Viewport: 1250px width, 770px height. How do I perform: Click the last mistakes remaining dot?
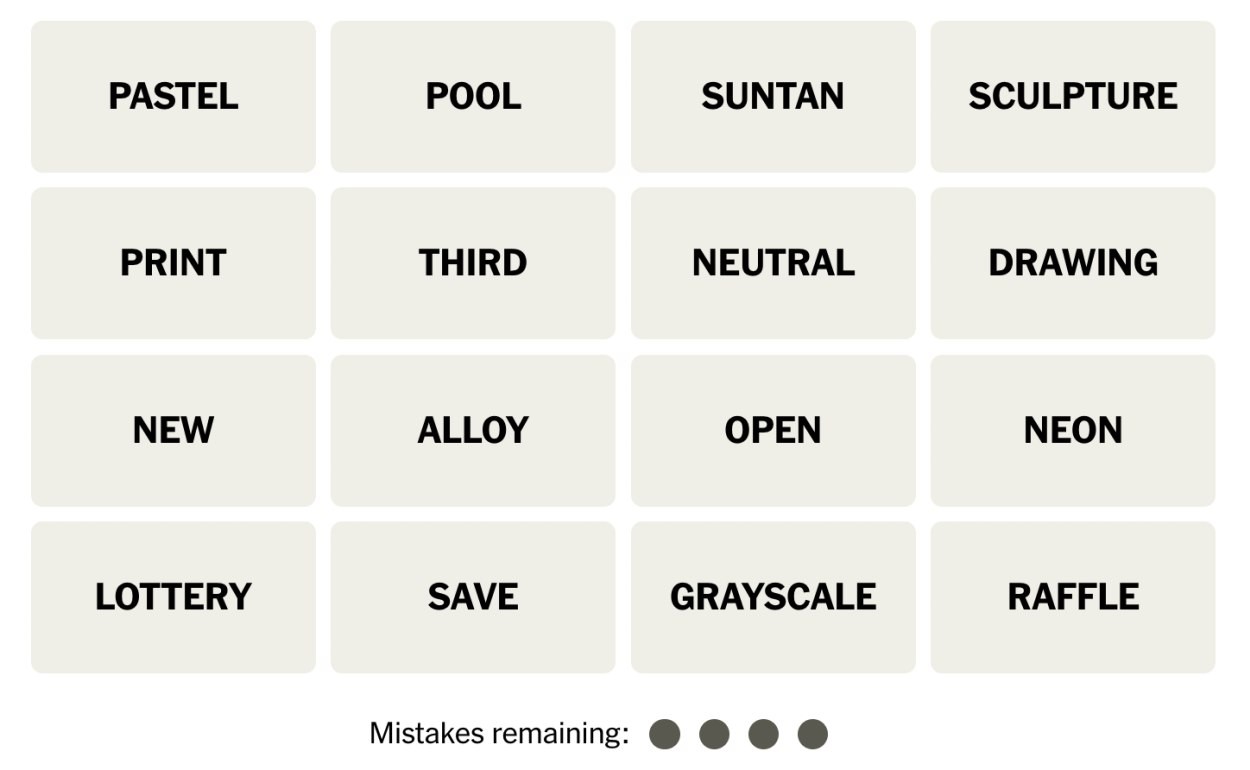tap(813, 734)
